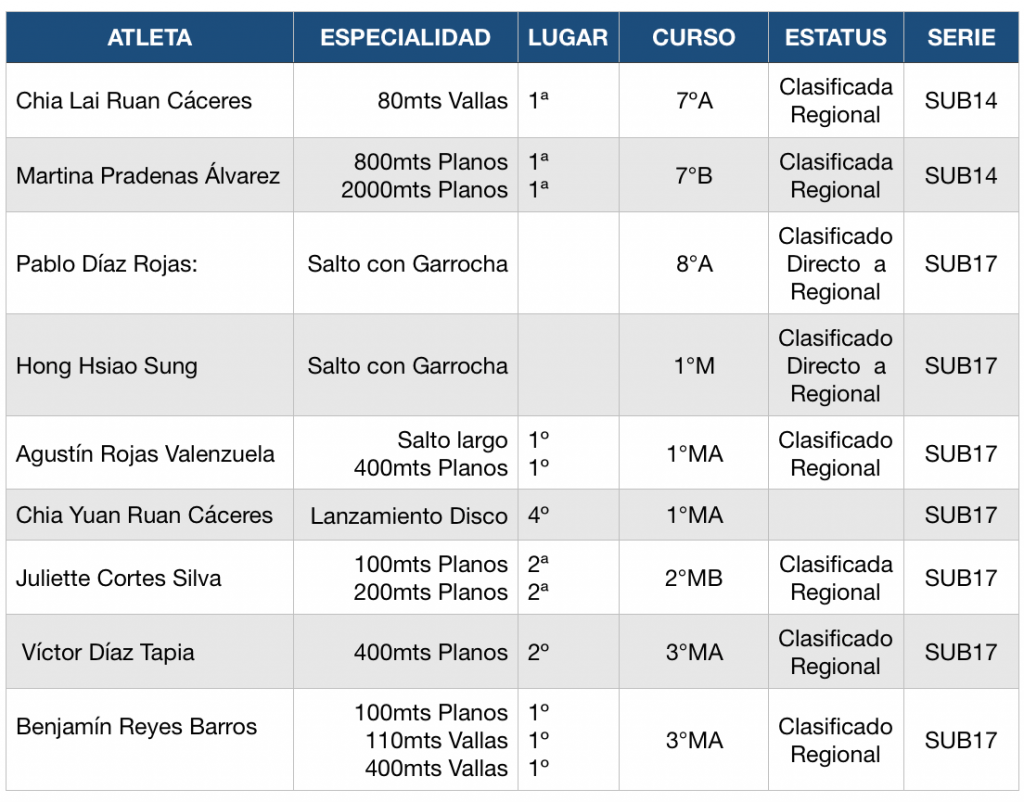Viewport: 1024px width, 802px height.
Task: Click the 2°MB course cell
Action: click(x=694, y=577)
